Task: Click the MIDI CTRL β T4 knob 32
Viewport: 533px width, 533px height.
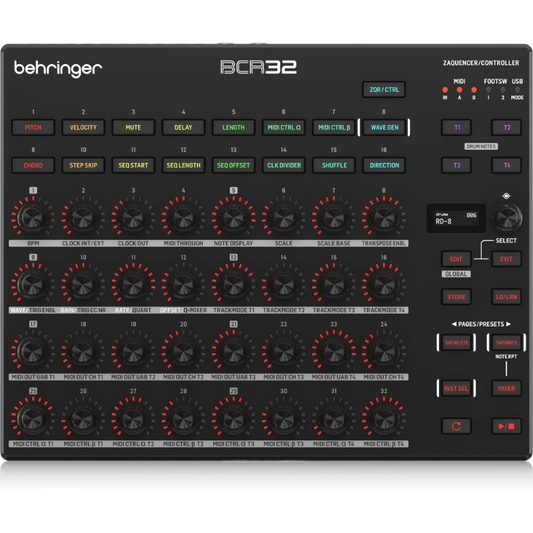Action: click(x=384, y=418)
